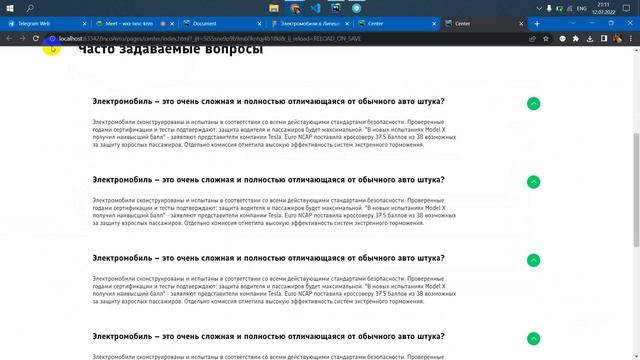Open Windows taskbar search

pos(30,8)
